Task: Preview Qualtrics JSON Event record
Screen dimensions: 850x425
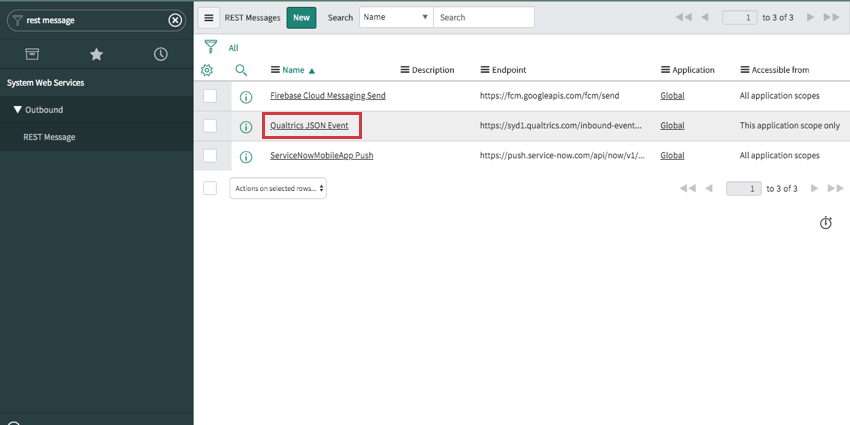Action: 246,127
